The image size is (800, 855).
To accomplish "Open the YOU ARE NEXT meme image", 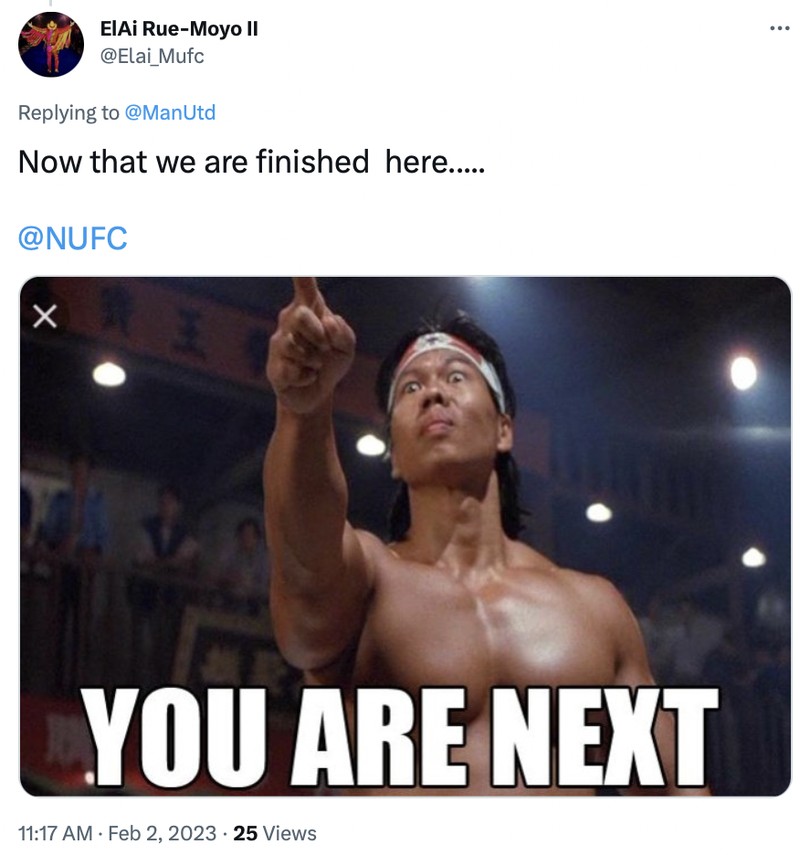I will (x=405, y=536).
